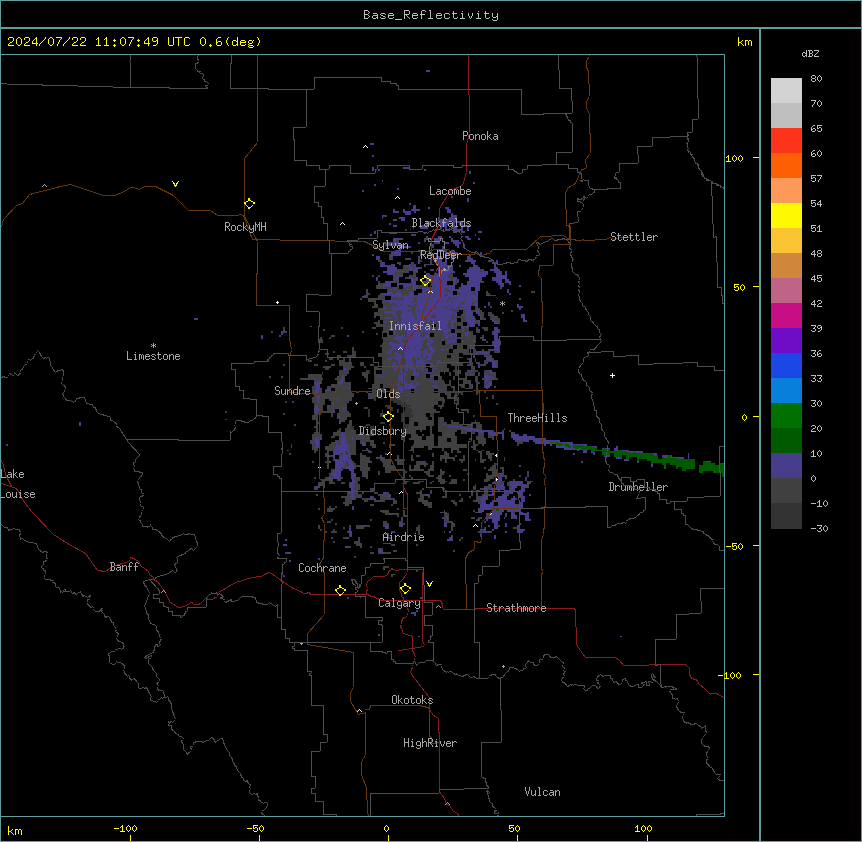Viewport: 862px width, 842px height.
Task: Click the yellow diamond marker above RockyMH
Action: point(250,204)
